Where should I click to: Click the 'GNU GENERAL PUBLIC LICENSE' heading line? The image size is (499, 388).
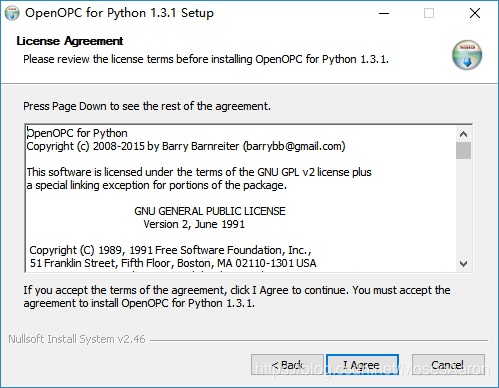(210, 211)
